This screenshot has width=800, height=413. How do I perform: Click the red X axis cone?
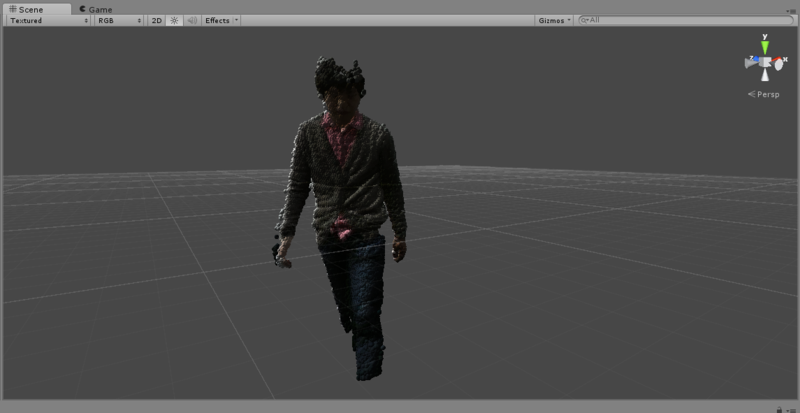coord(778,60)
